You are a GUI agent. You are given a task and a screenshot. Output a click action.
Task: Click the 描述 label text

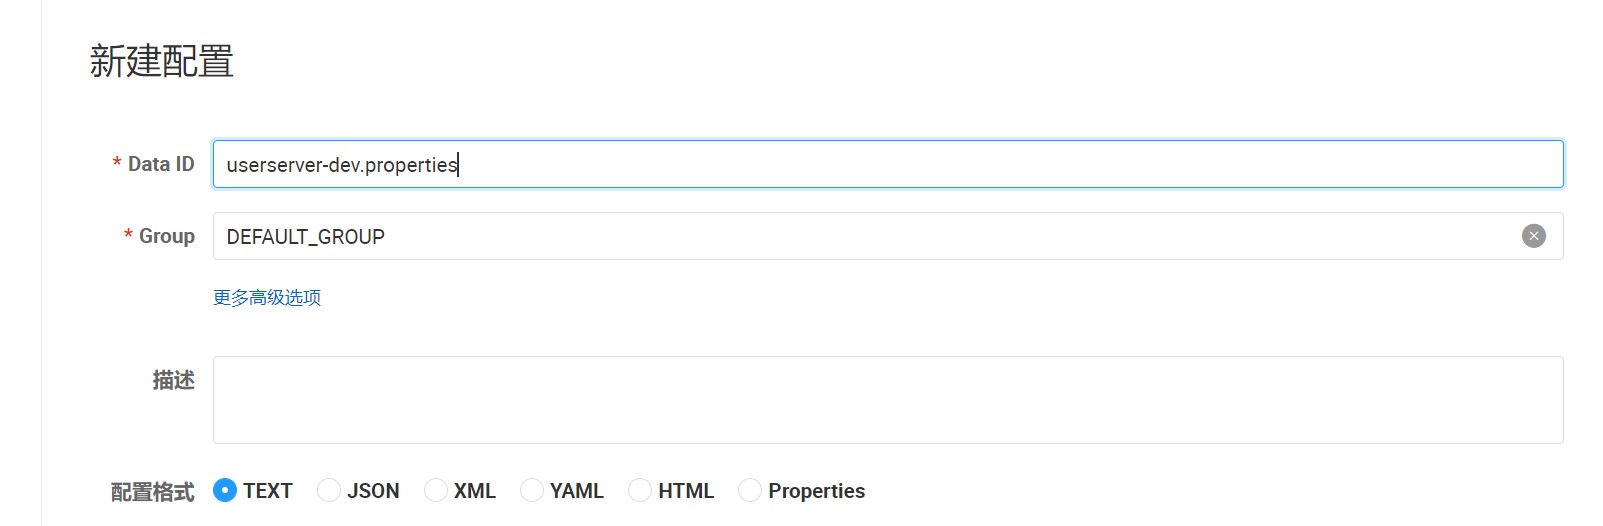(x=173, y=380)
